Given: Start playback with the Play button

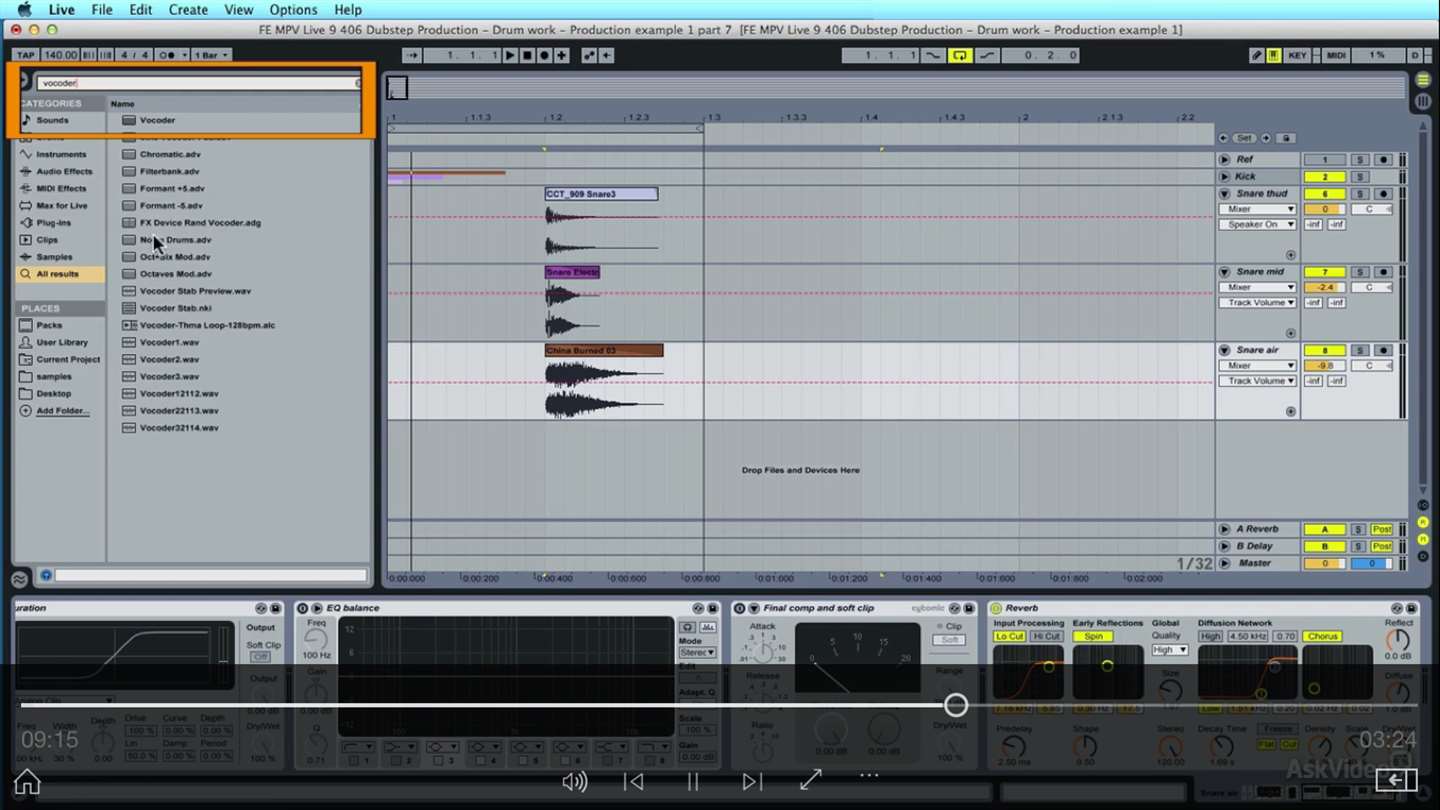Looking at the screenshot, I should coord(510,55).
